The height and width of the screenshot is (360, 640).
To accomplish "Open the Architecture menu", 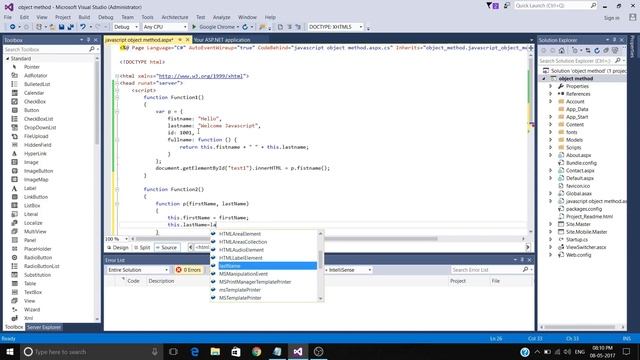I will pos(175,17).
